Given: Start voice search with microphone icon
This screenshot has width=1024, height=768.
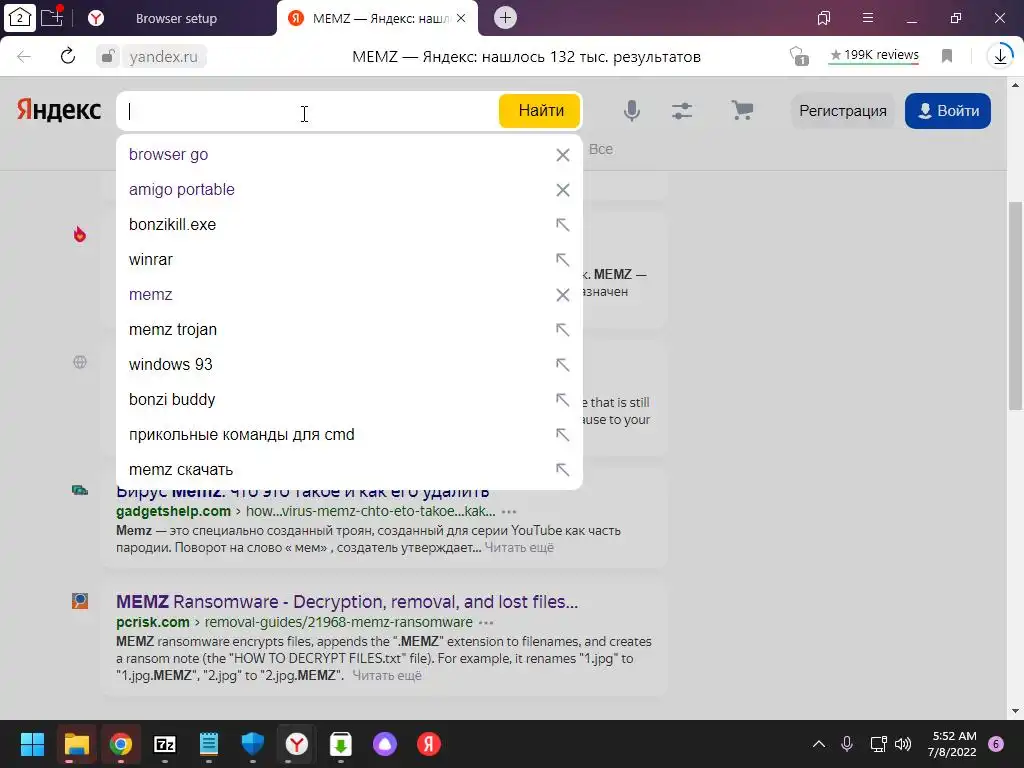Looking at the screenshot, I should 632,111.
